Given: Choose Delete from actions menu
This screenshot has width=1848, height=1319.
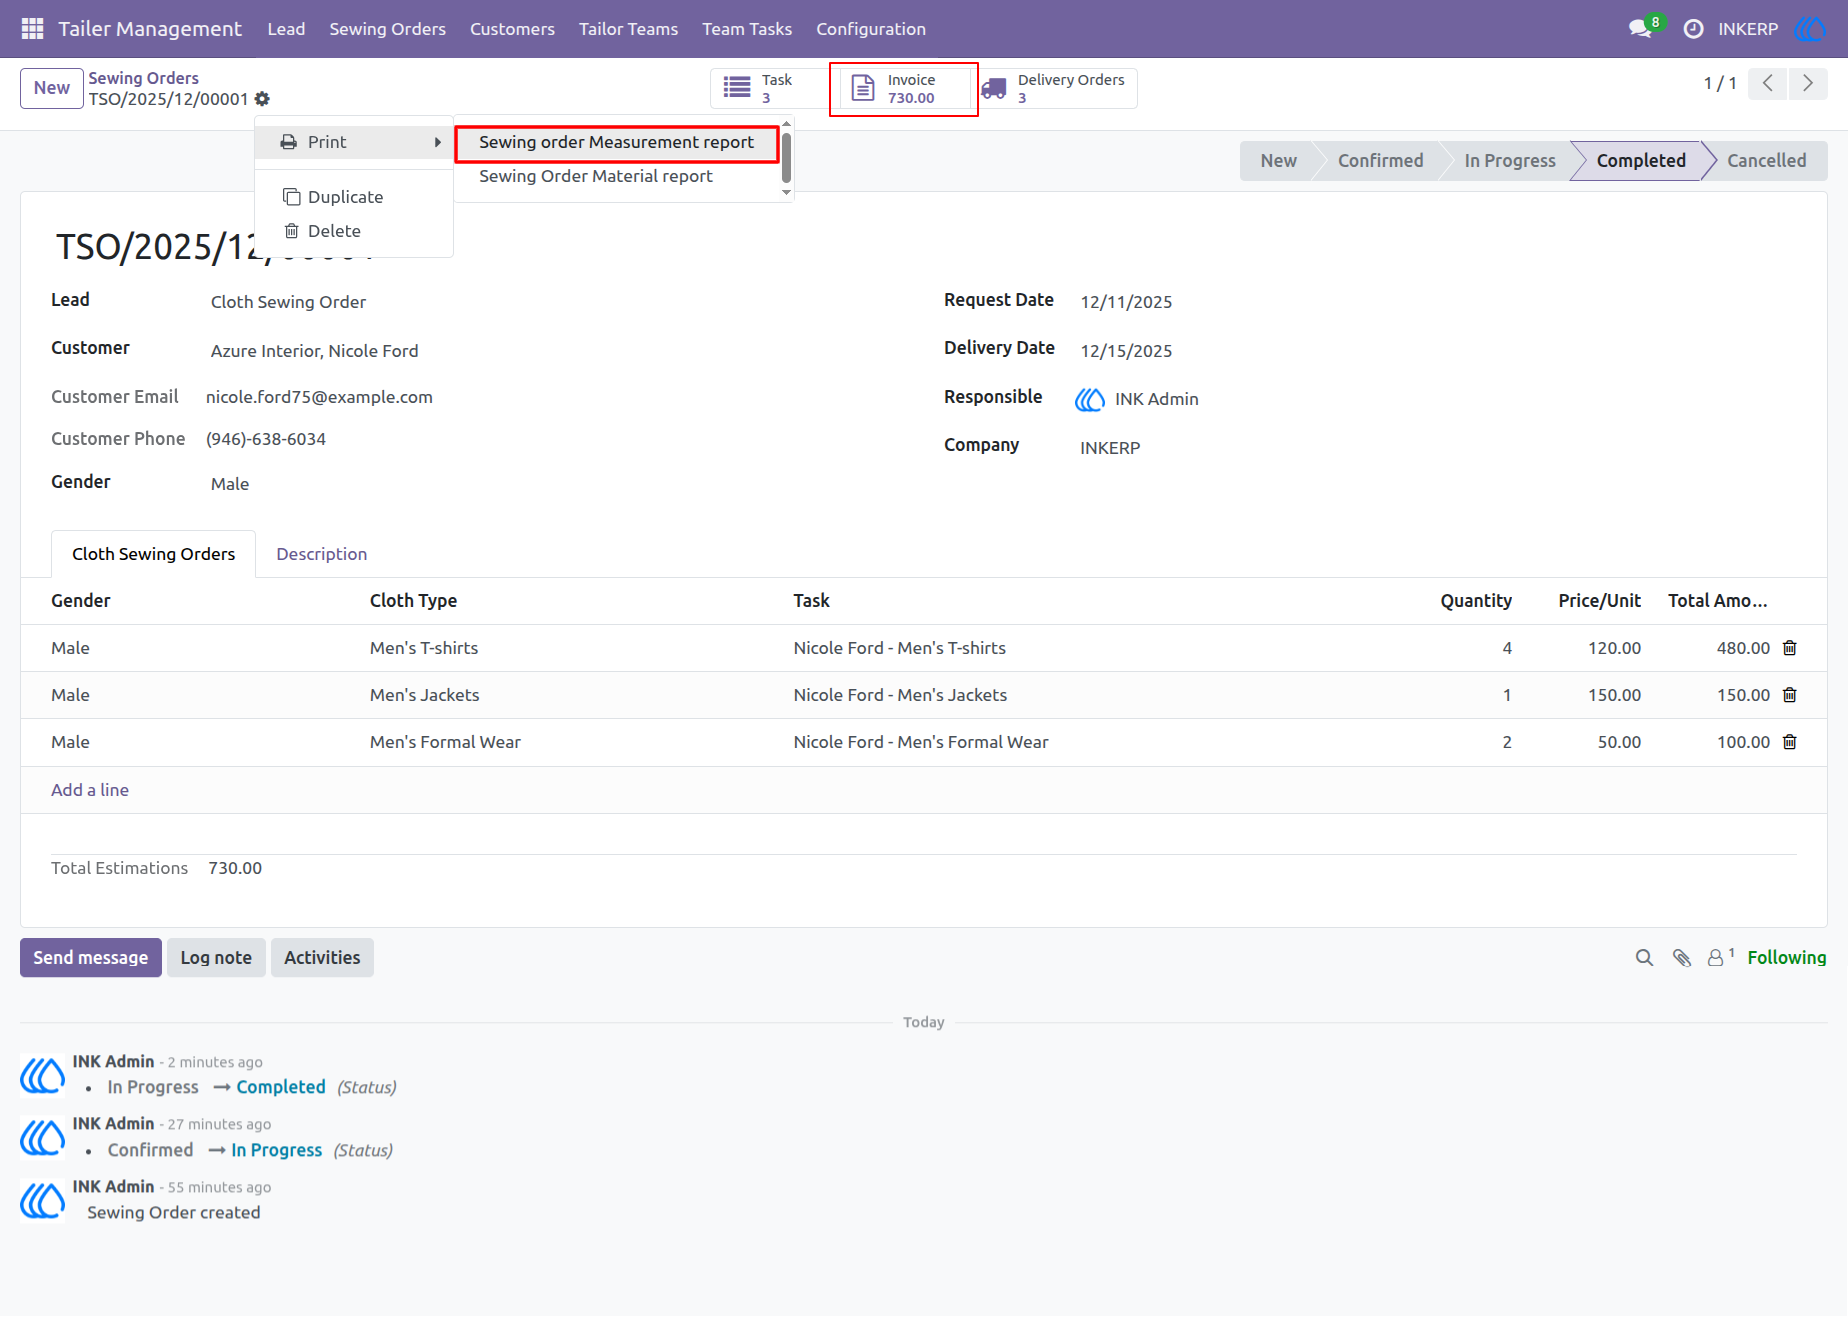Looking at the screenshot, I should (354, 231).
